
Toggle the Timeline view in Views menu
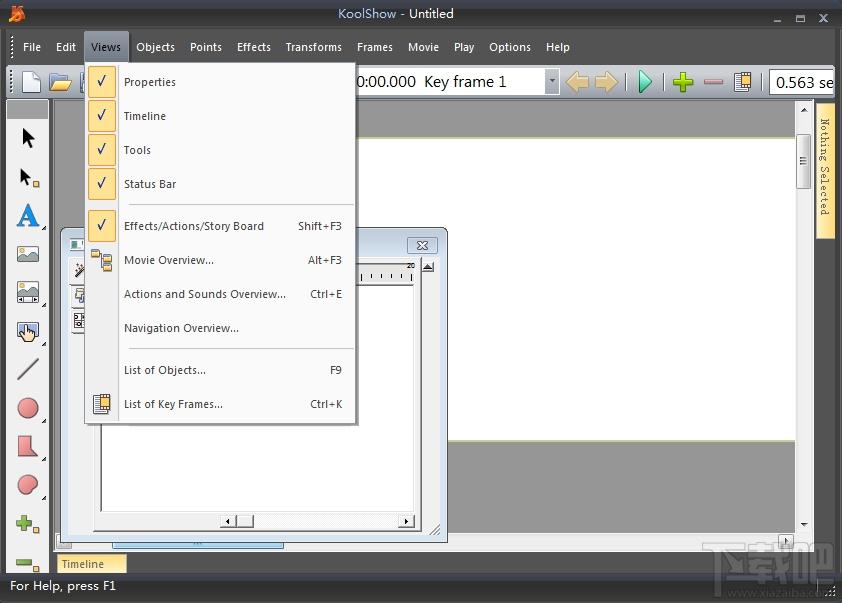pyautogui.click(x=221, y=116)
